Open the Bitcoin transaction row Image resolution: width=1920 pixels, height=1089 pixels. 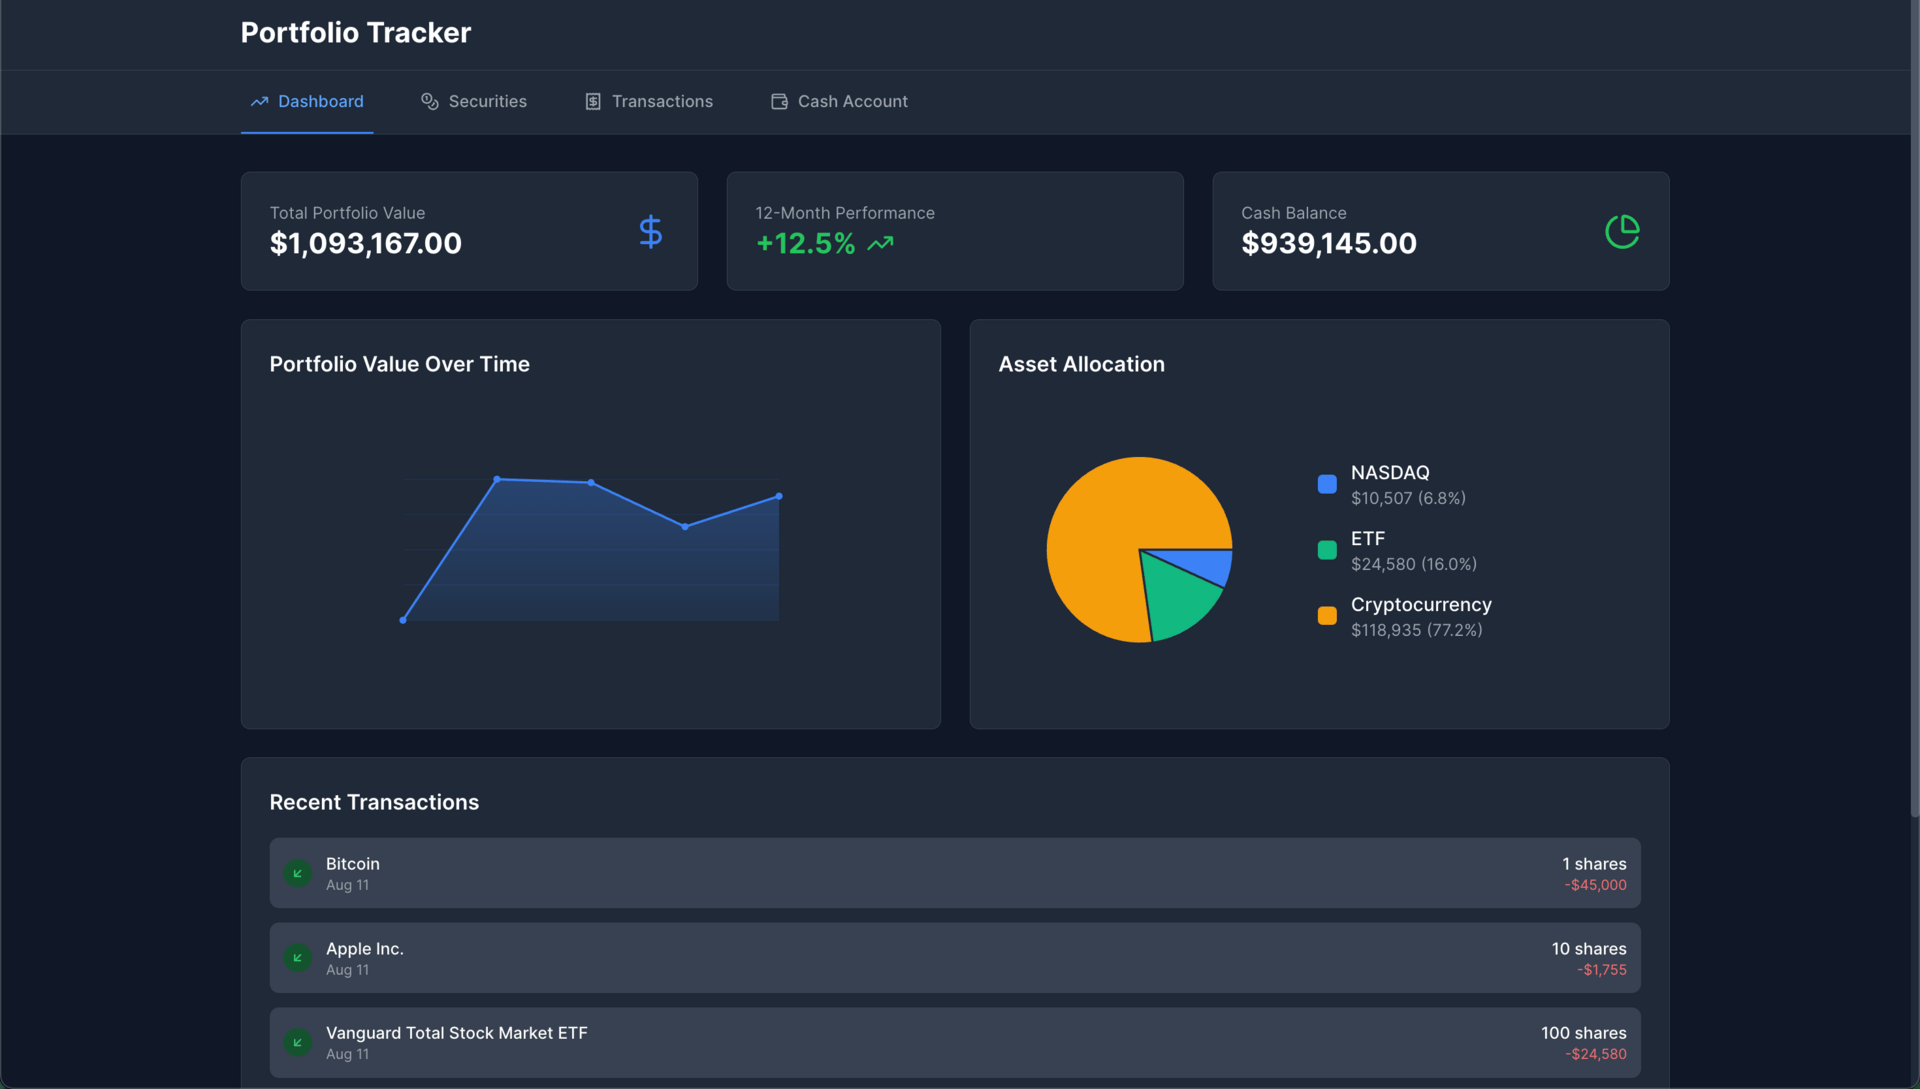click(x=954, y=873)
